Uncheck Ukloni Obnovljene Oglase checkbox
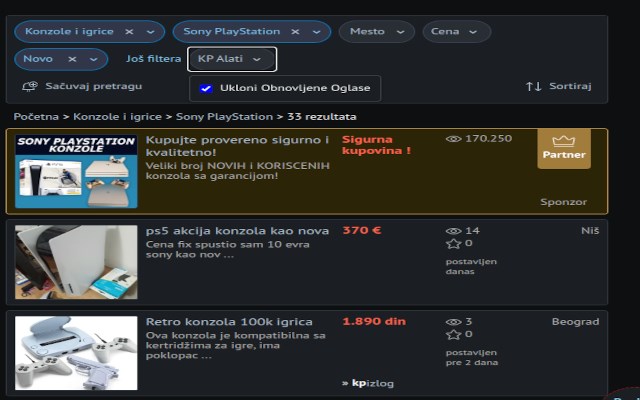 pos(206,88)
